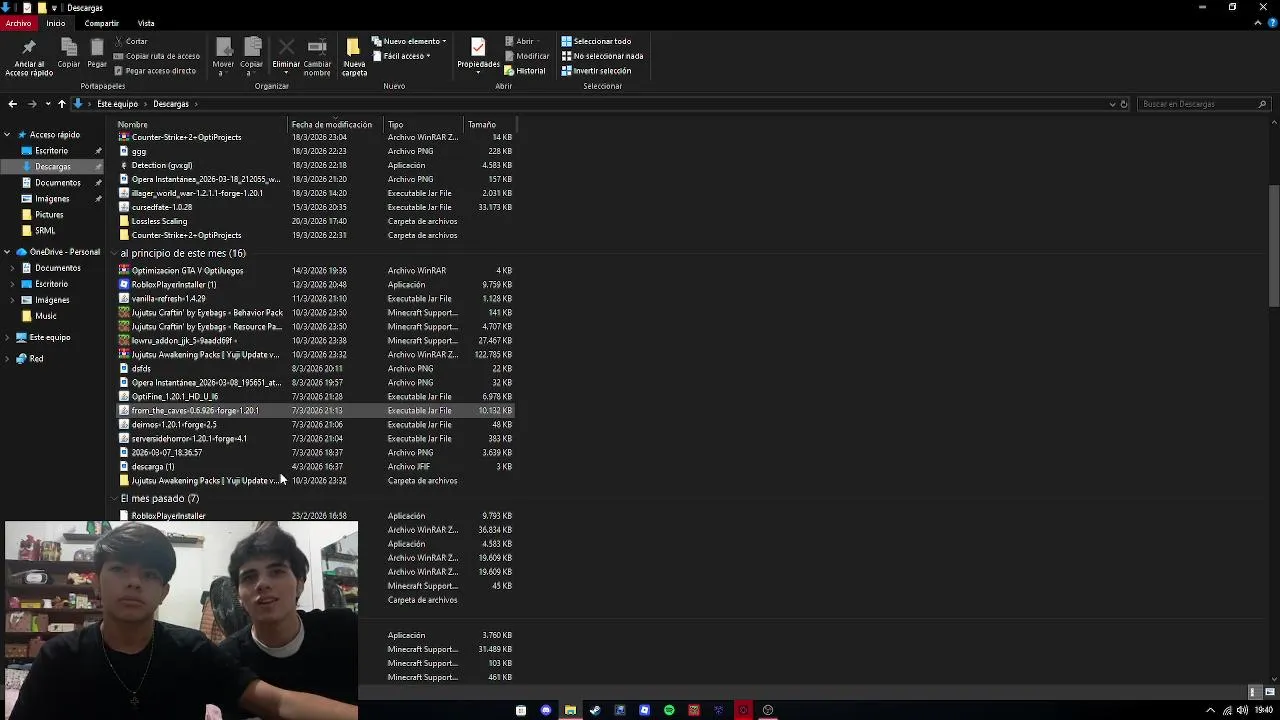Click Copiar ruta de acceso
1280x720 pixels.
click(x=157, y=56)
